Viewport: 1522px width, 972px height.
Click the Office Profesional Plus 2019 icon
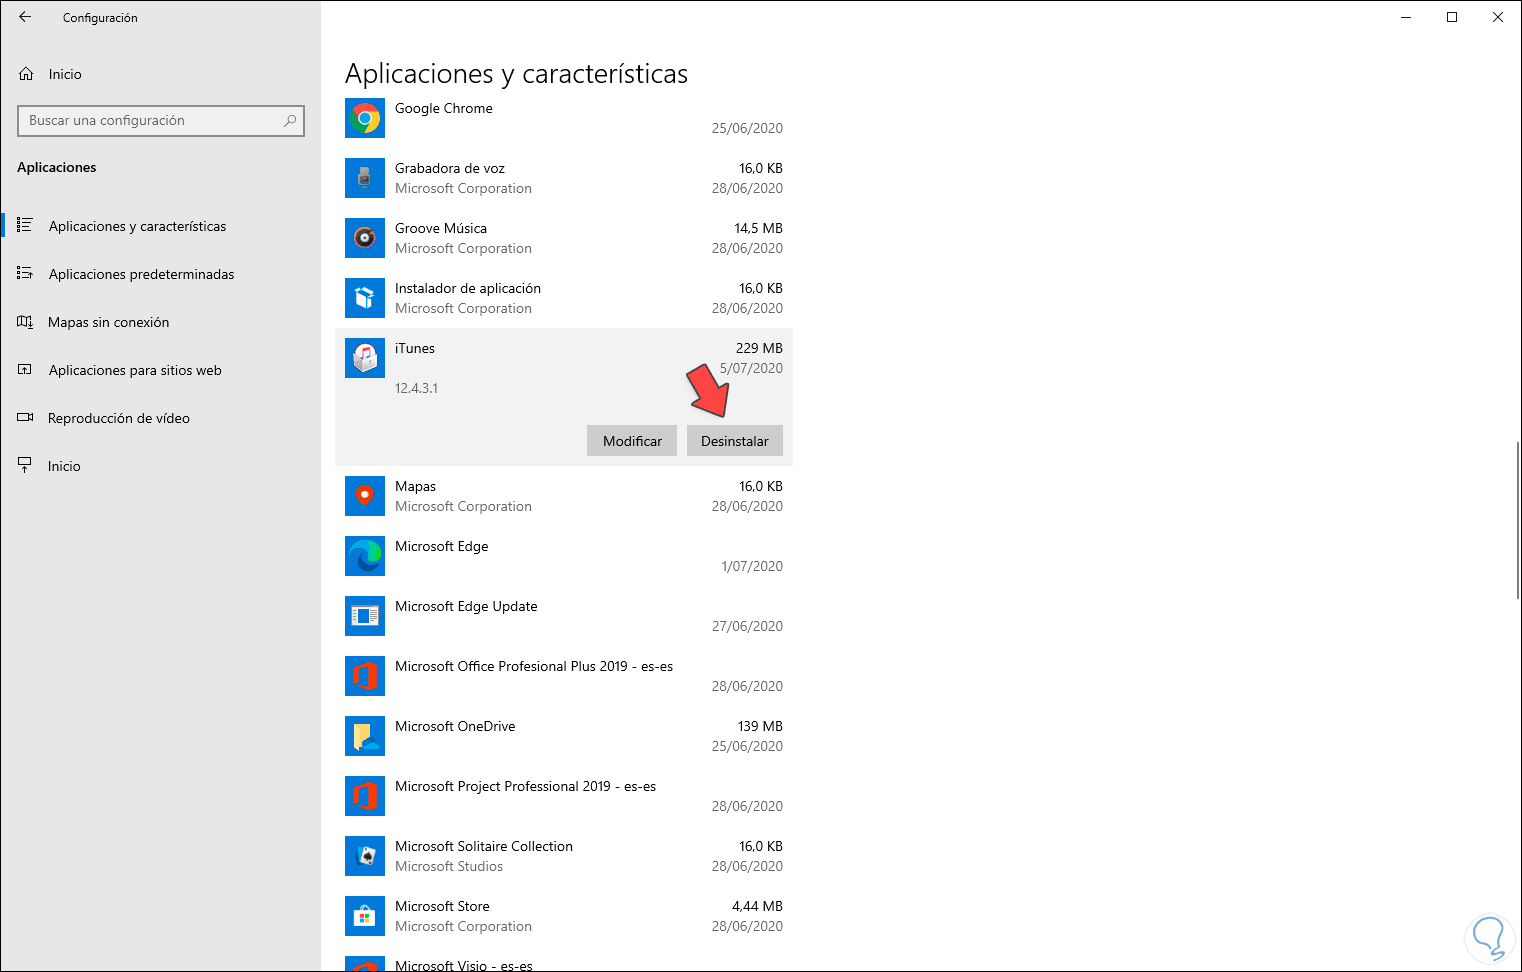point(365,676)
